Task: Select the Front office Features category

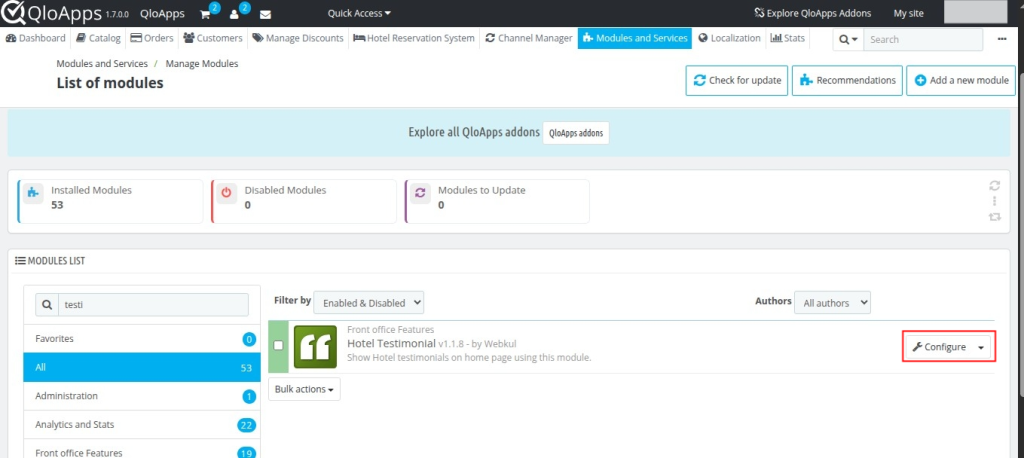Action: coord(142,450)
